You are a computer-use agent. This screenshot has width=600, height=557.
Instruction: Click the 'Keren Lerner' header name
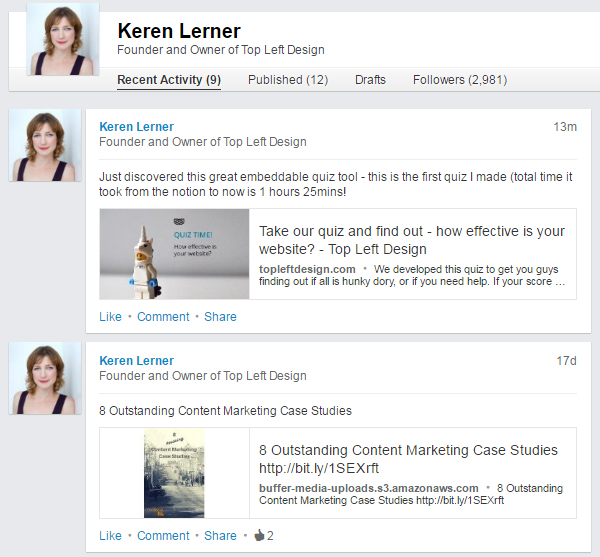tap(179, 31)
